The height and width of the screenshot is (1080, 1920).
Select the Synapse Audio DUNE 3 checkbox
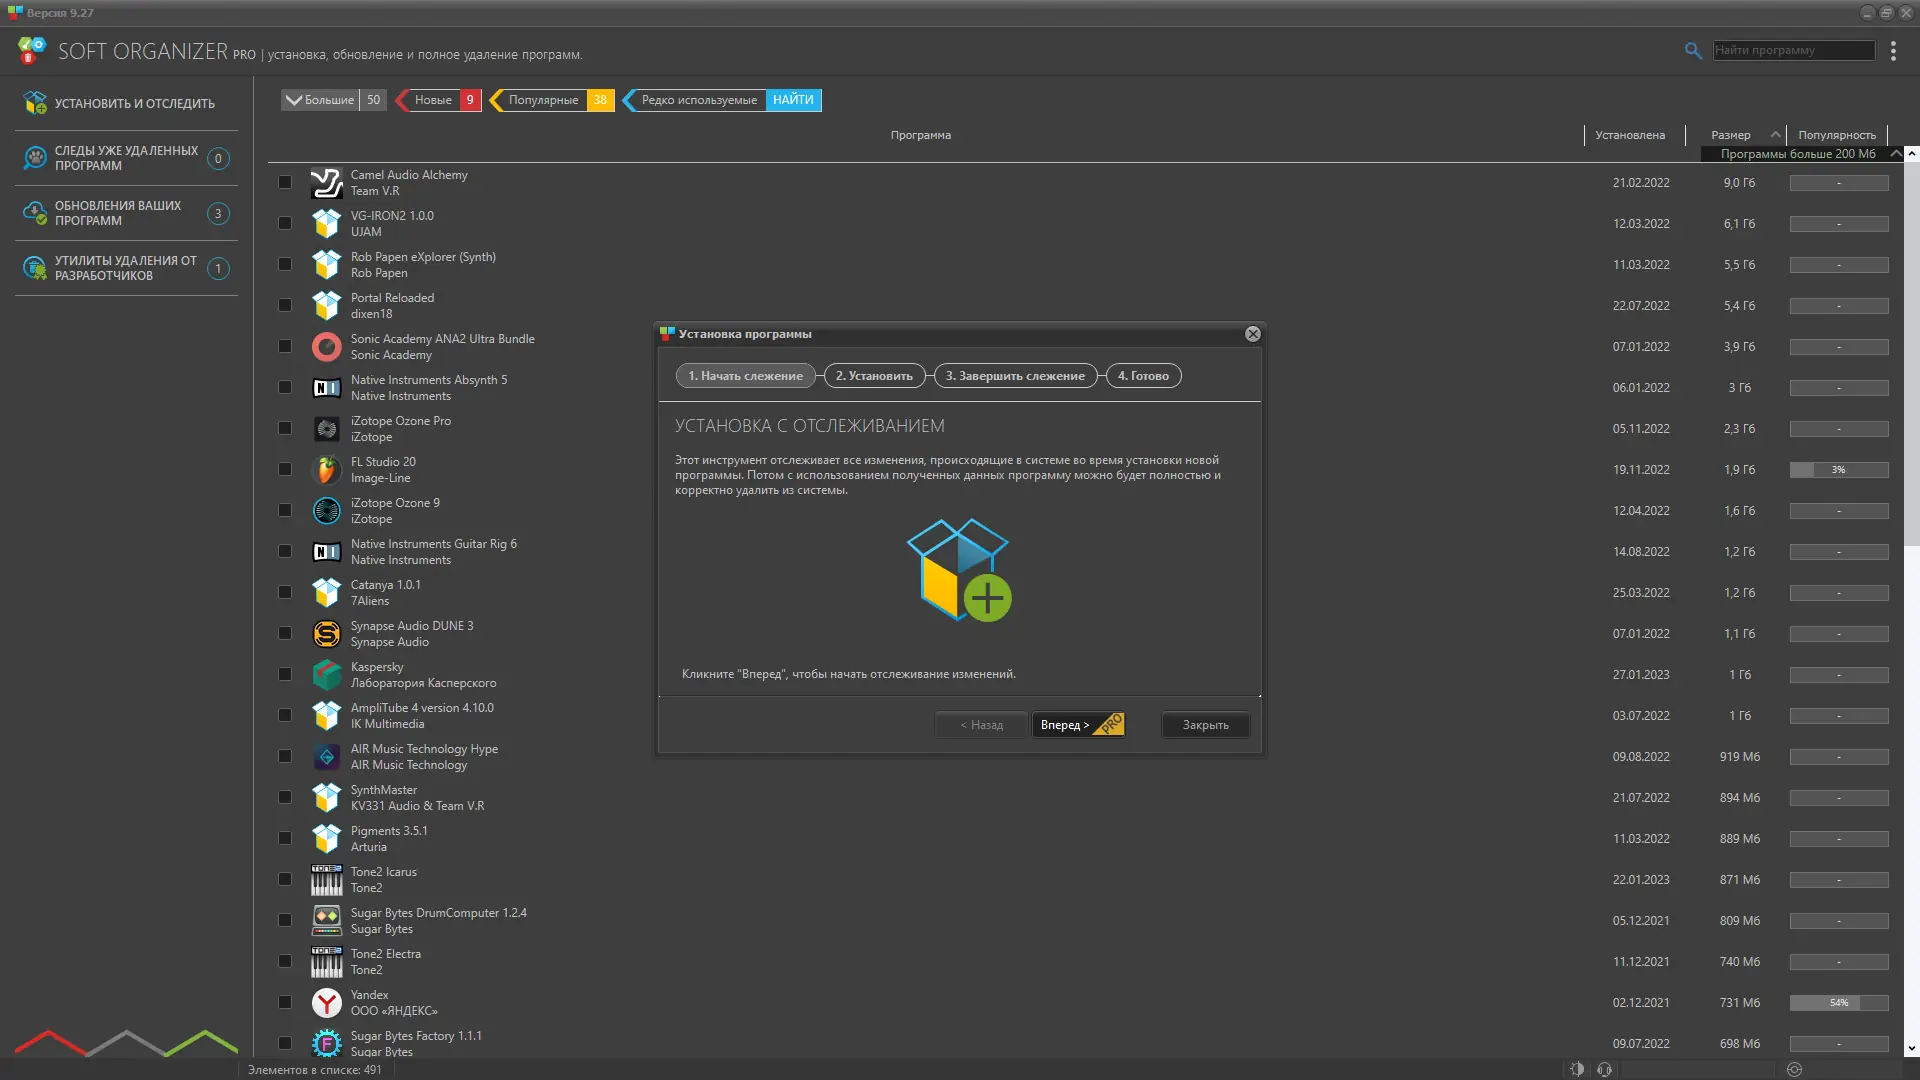(x=285, y=634)
